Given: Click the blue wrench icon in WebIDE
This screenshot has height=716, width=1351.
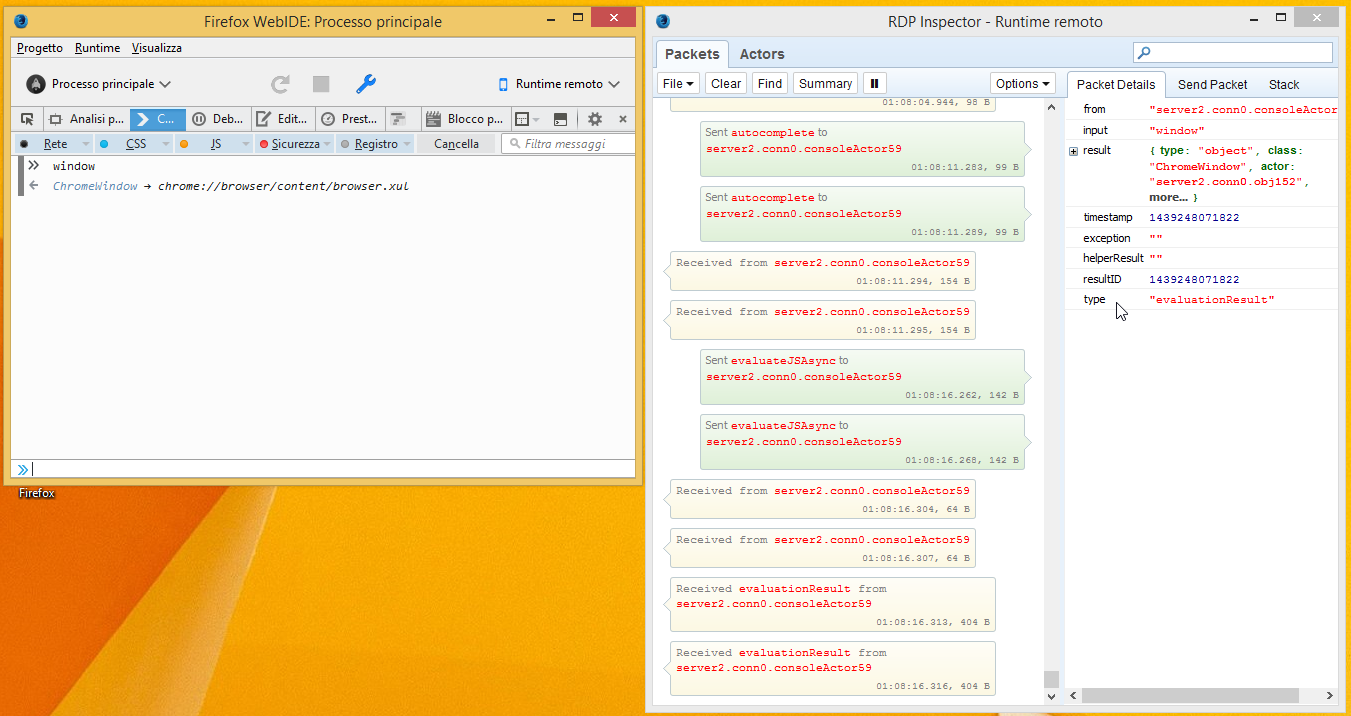Looking at the screenshot, I should pos(366,84).
